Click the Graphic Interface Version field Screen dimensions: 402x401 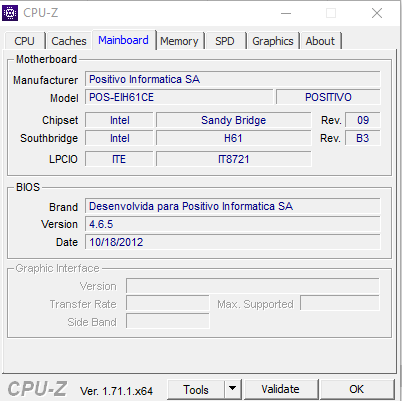(x=252, y=286)
